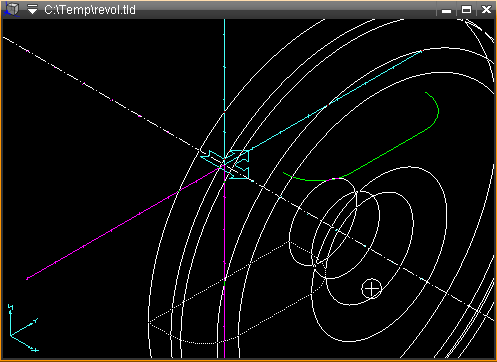
Task: Select the white dash-dot axis line at upper left
Action: [100, 93]
